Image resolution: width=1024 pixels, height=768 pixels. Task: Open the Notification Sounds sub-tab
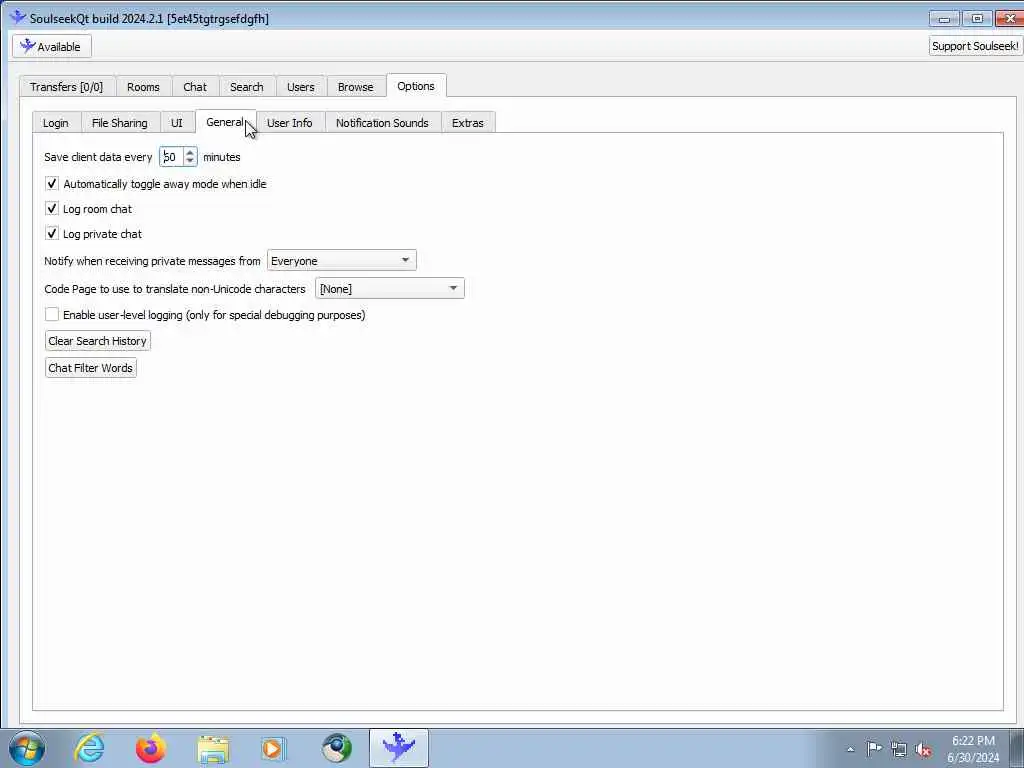(x=382, y=123)
